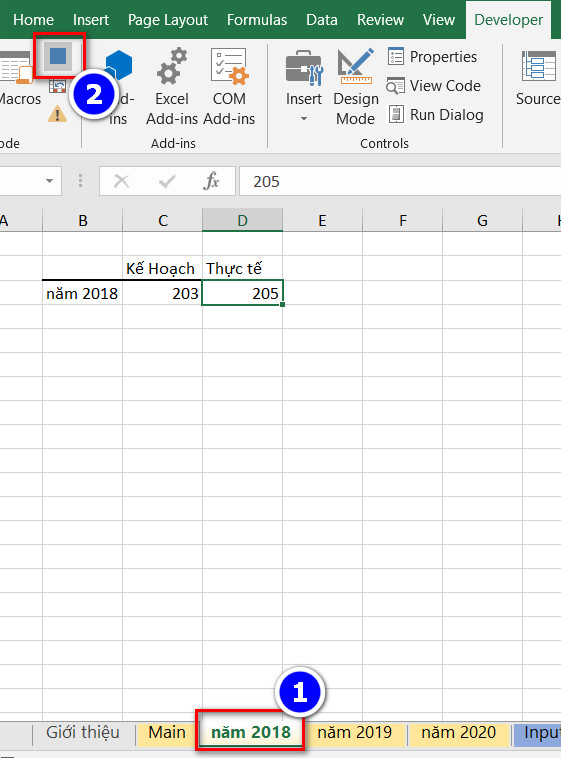Click the formula bar showing 205

(400, 181)
